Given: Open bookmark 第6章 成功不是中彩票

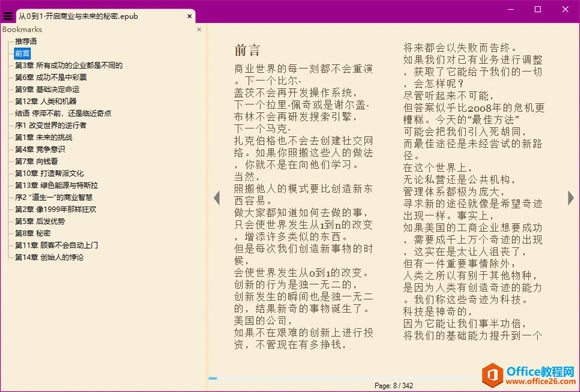Looking at the screenshot, I should (51, 77).
